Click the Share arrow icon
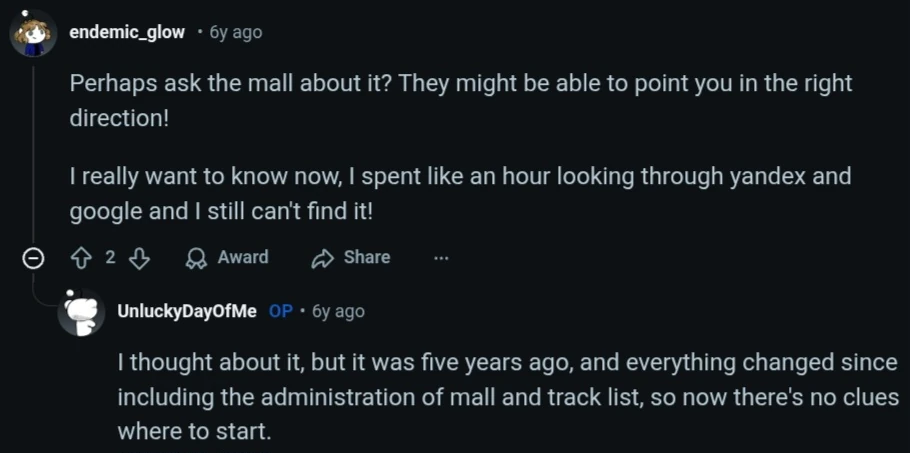Viewport: 910px width, 453px height. pos(322,258)
